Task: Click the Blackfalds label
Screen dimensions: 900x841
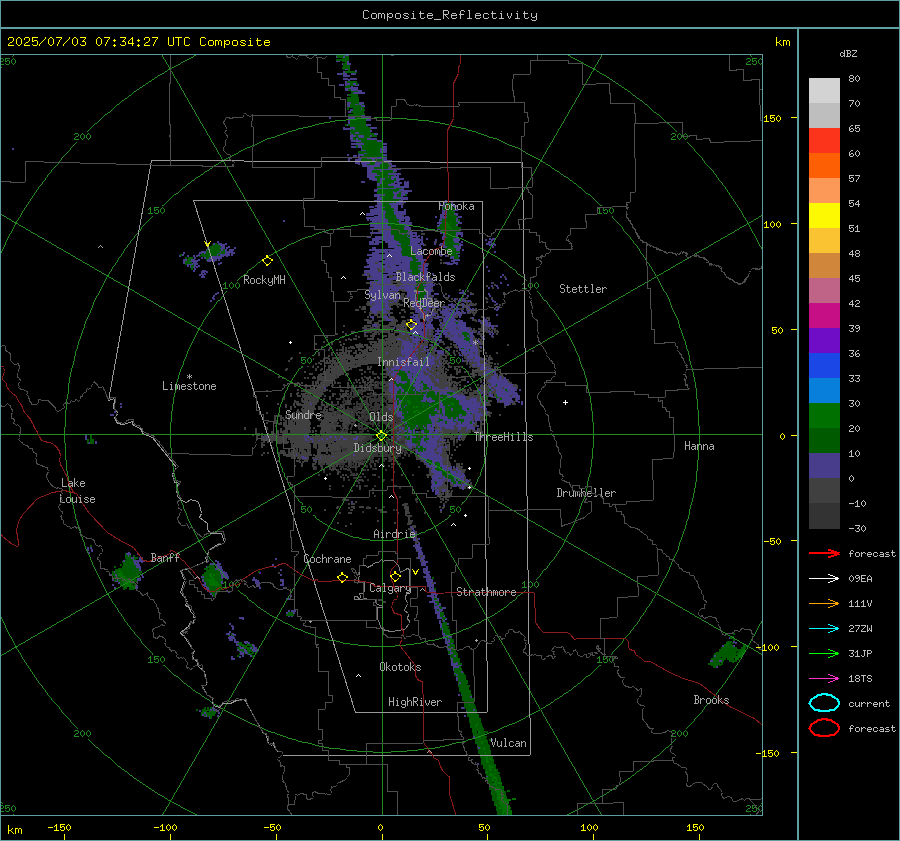Action: click(x=425, y=277)
